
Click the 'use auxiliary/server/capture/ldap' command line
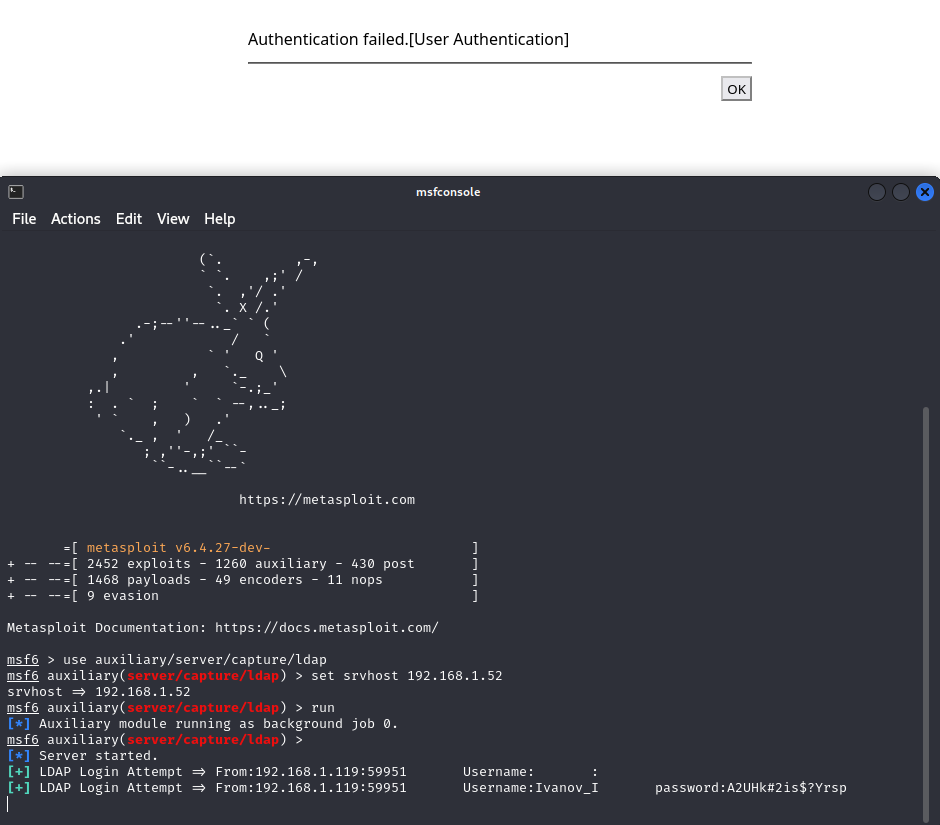coord(195,660)
